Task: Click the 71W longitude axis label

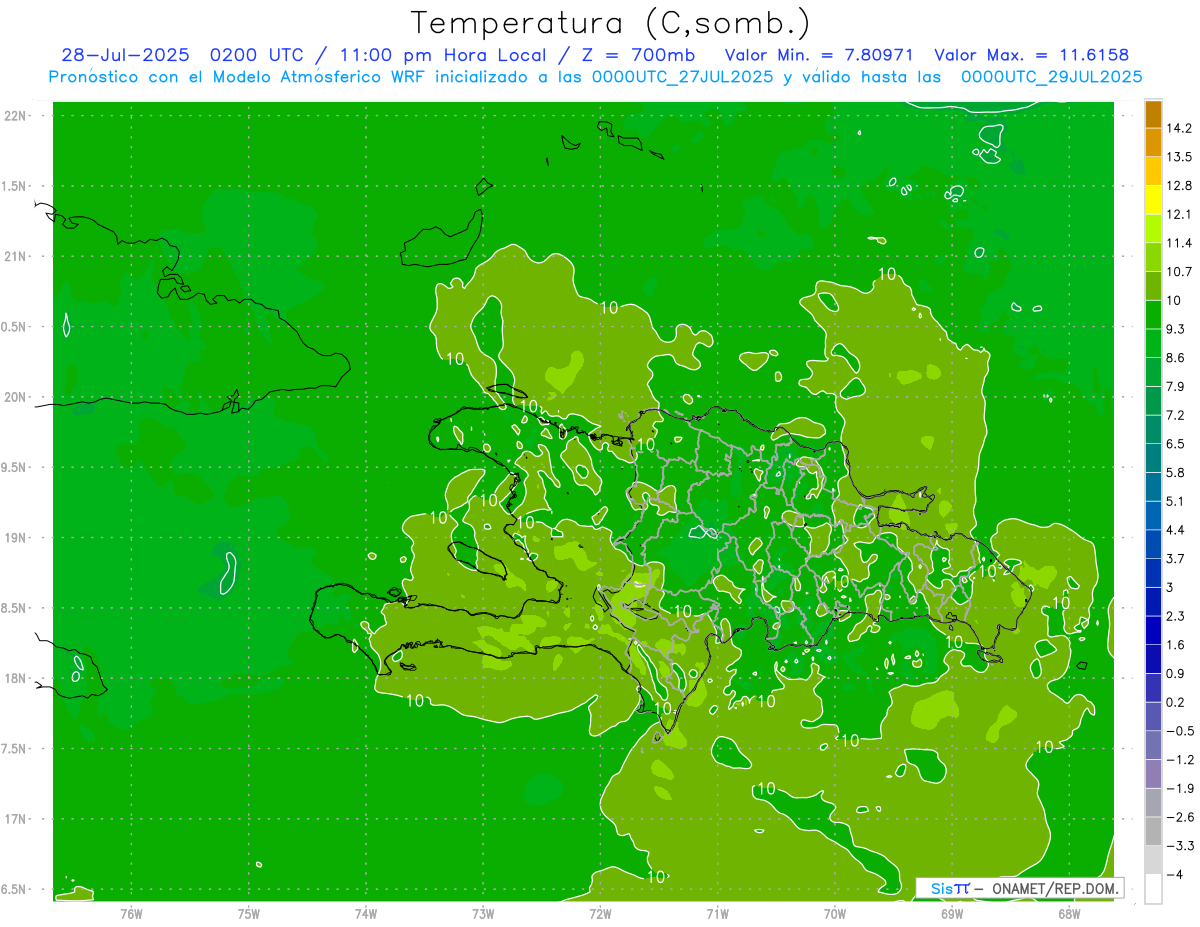Action: 717,913
